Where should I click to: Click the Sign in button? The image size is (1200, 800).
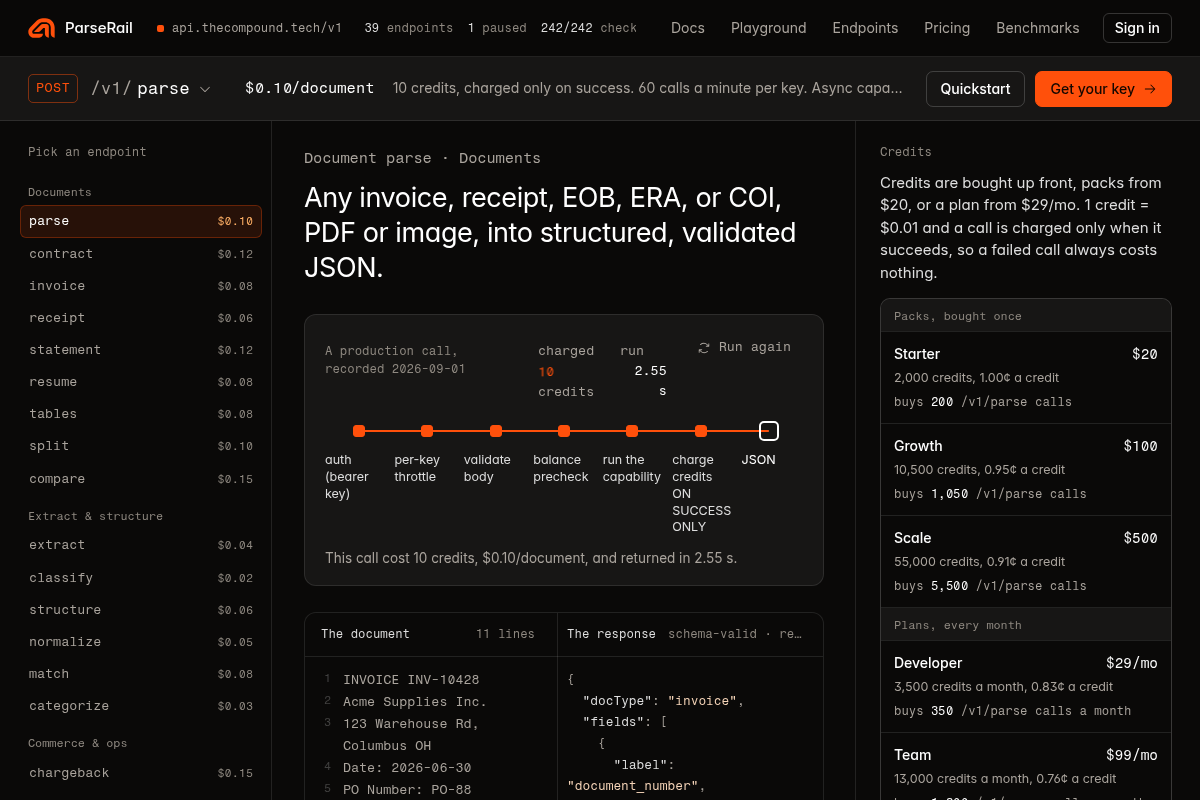[1137, 28]
